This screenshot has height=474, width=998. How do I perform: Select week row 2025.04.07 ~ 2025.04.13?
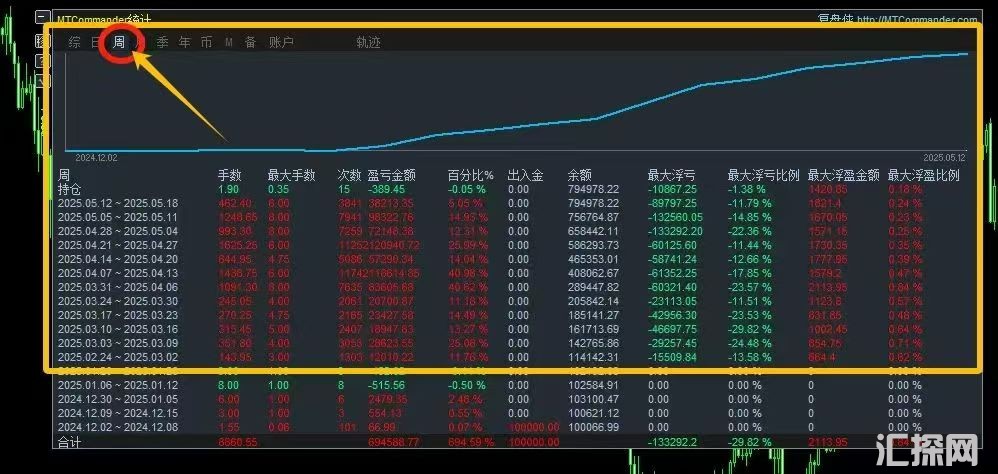tap(118, 274)
